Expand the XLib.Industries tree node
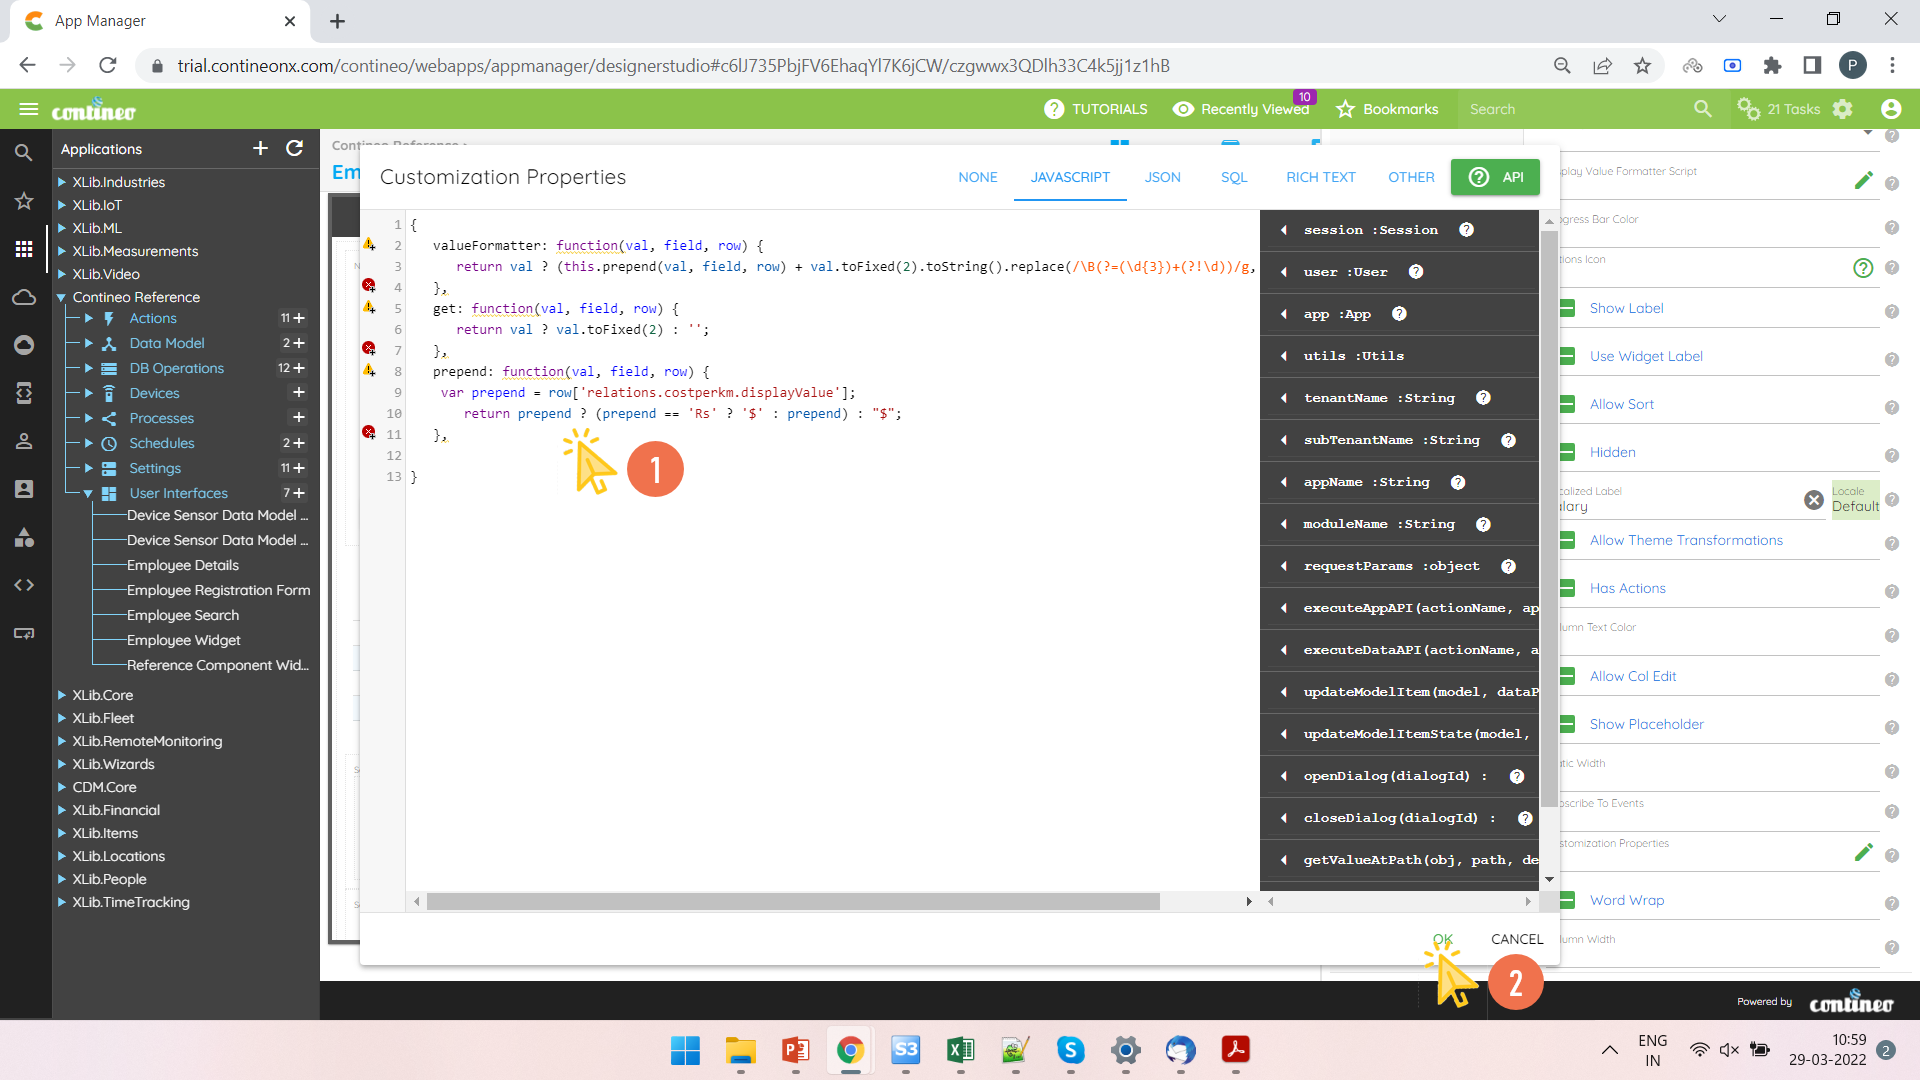Image resolution: width=1920 pixels, height=1080 pixels. [x=62, y=182]
